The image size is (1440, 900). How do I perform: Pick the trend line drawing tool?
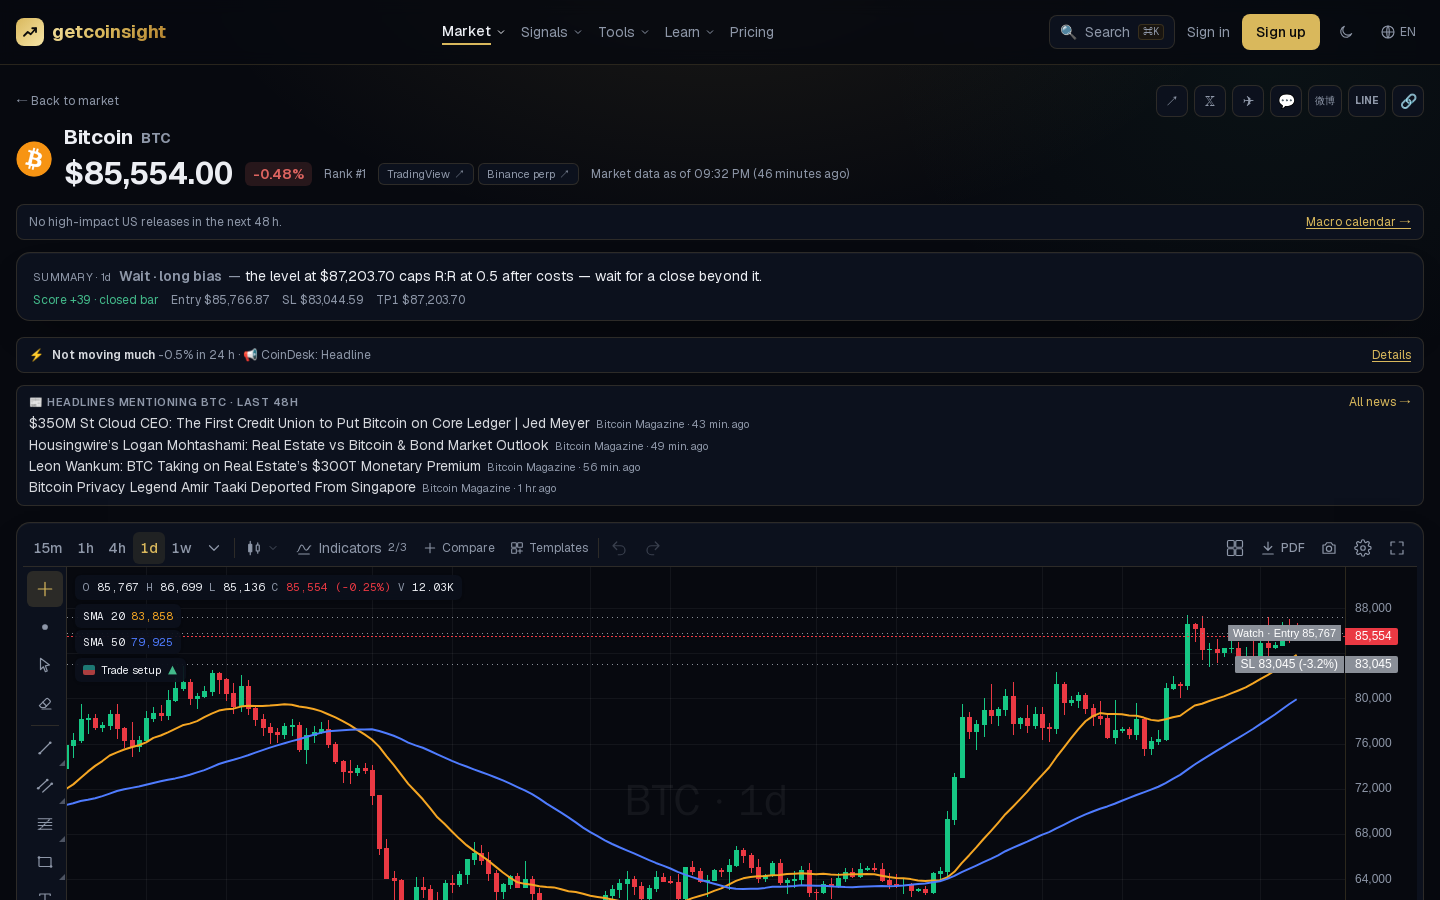[45, 748]
